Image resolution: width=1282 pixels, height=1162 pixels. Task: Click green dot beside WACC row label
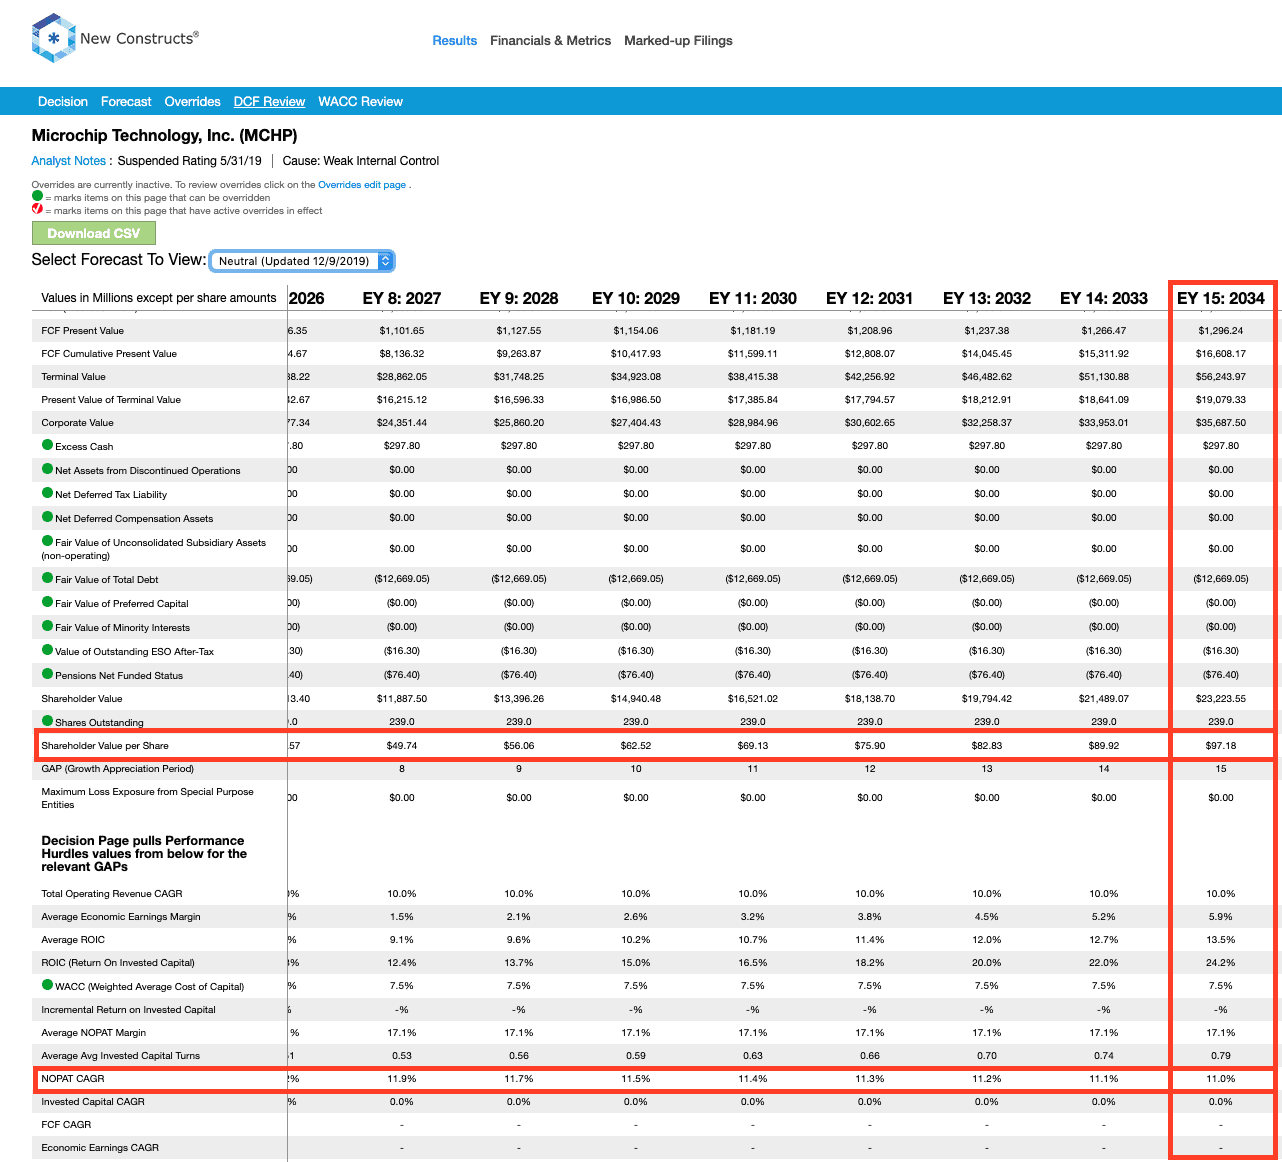pos(47,986)
